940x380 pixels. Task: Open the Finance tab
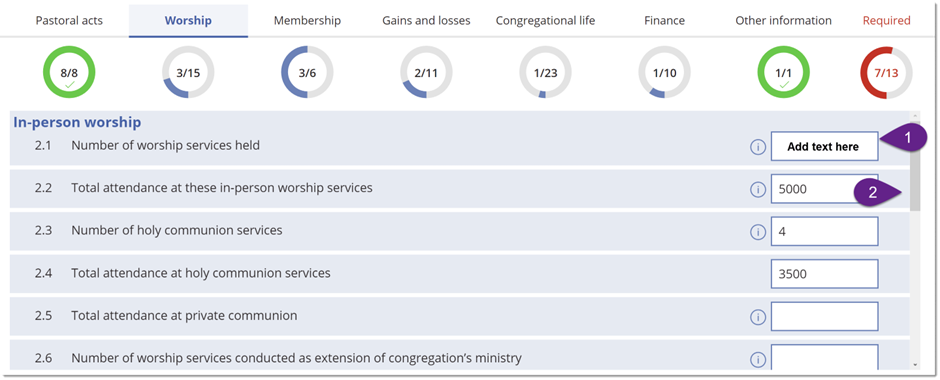coord(664,20)
